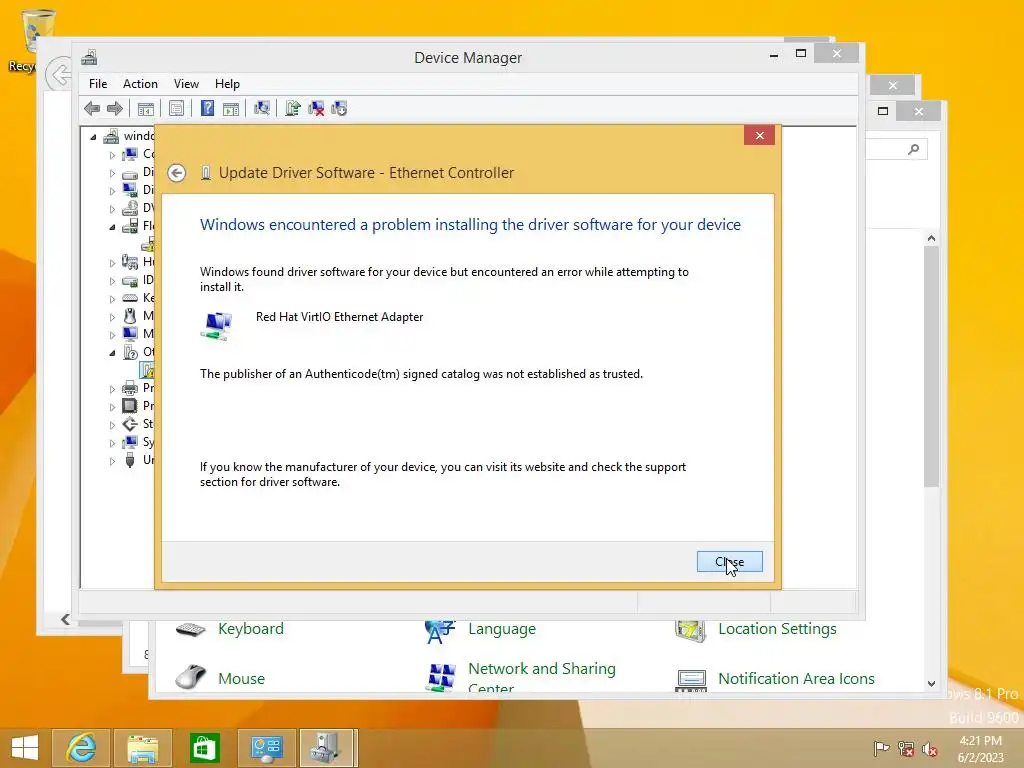This screenshot has height=768, width=1024.
Task: Select the USB controllers plug icon in tree
Action: pyautogui.click(x=130, y=460)
